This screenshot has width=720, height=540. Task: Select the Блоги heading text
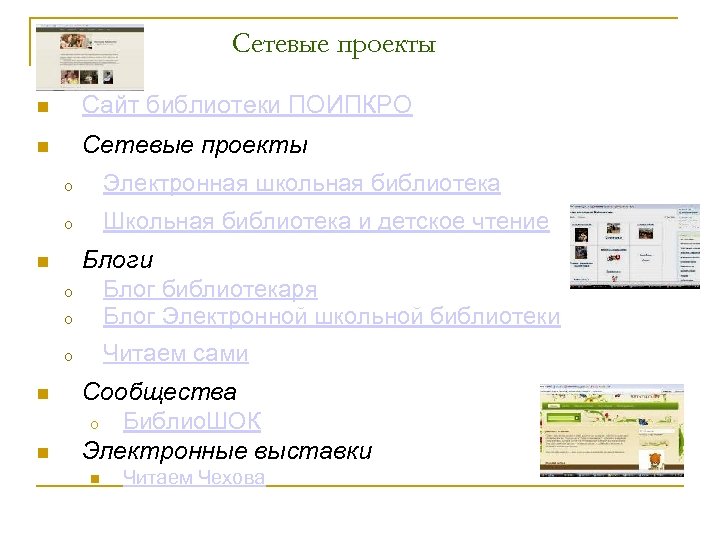point(118,260)
